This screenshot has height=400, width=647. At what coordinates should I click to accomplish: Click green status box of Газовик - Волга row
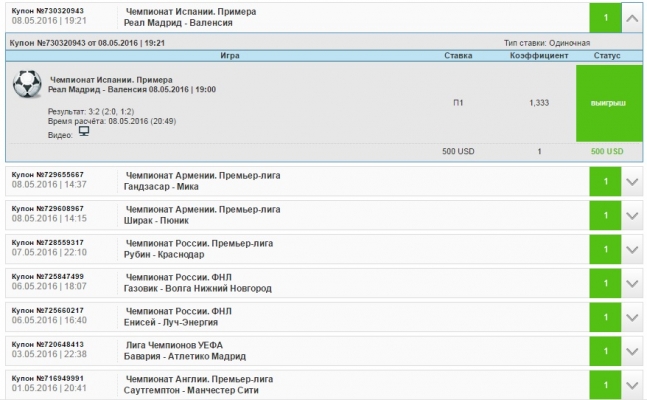[605, 283]
